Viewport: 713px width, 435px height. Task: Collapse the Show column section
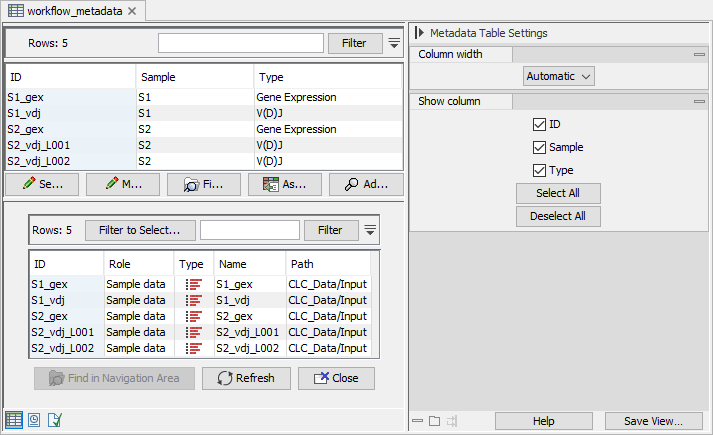click(699, 101)
